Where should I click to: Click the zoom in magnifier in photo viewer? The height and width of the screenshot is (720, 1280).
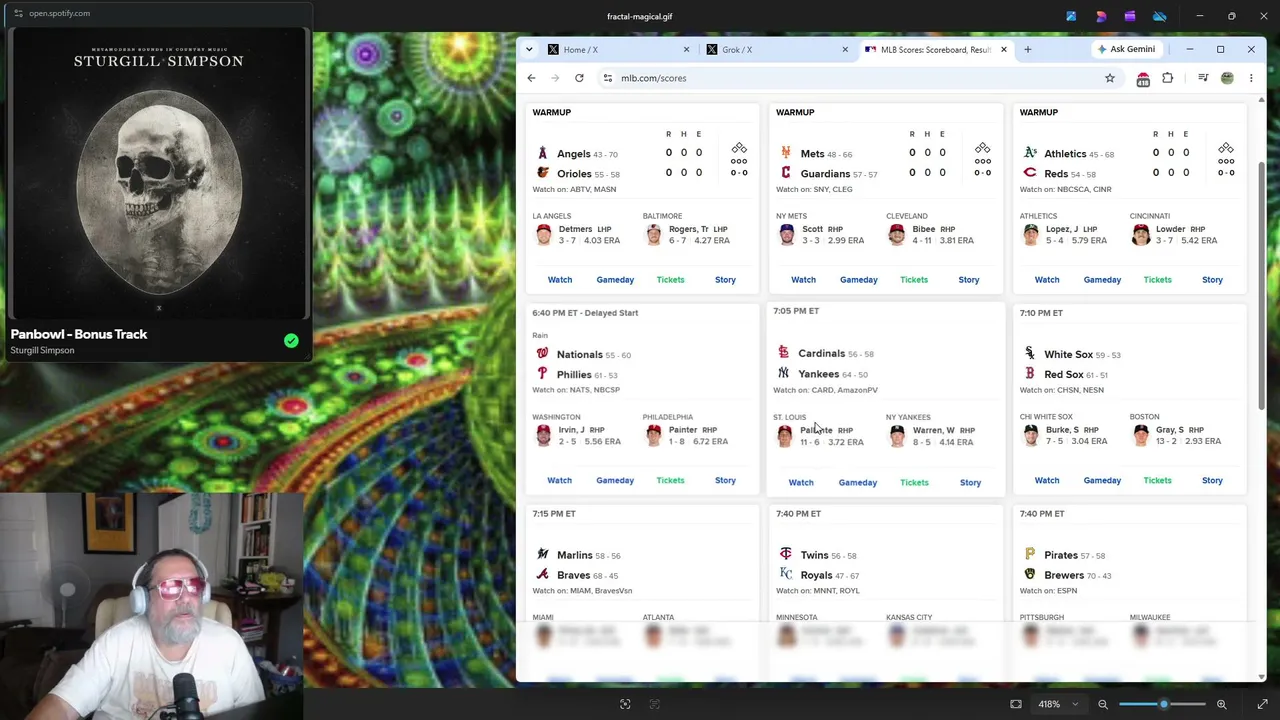1221,704
